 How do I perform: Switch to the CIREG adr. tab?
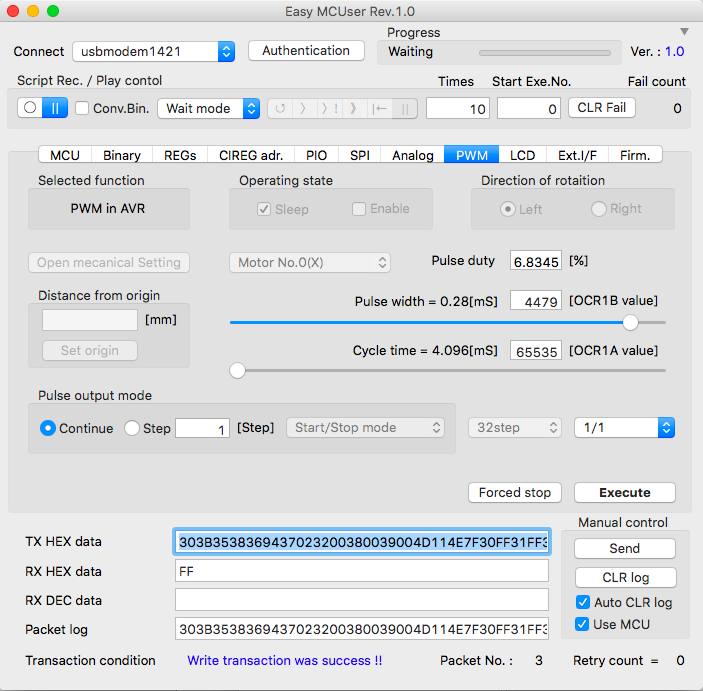coord(251,155)
